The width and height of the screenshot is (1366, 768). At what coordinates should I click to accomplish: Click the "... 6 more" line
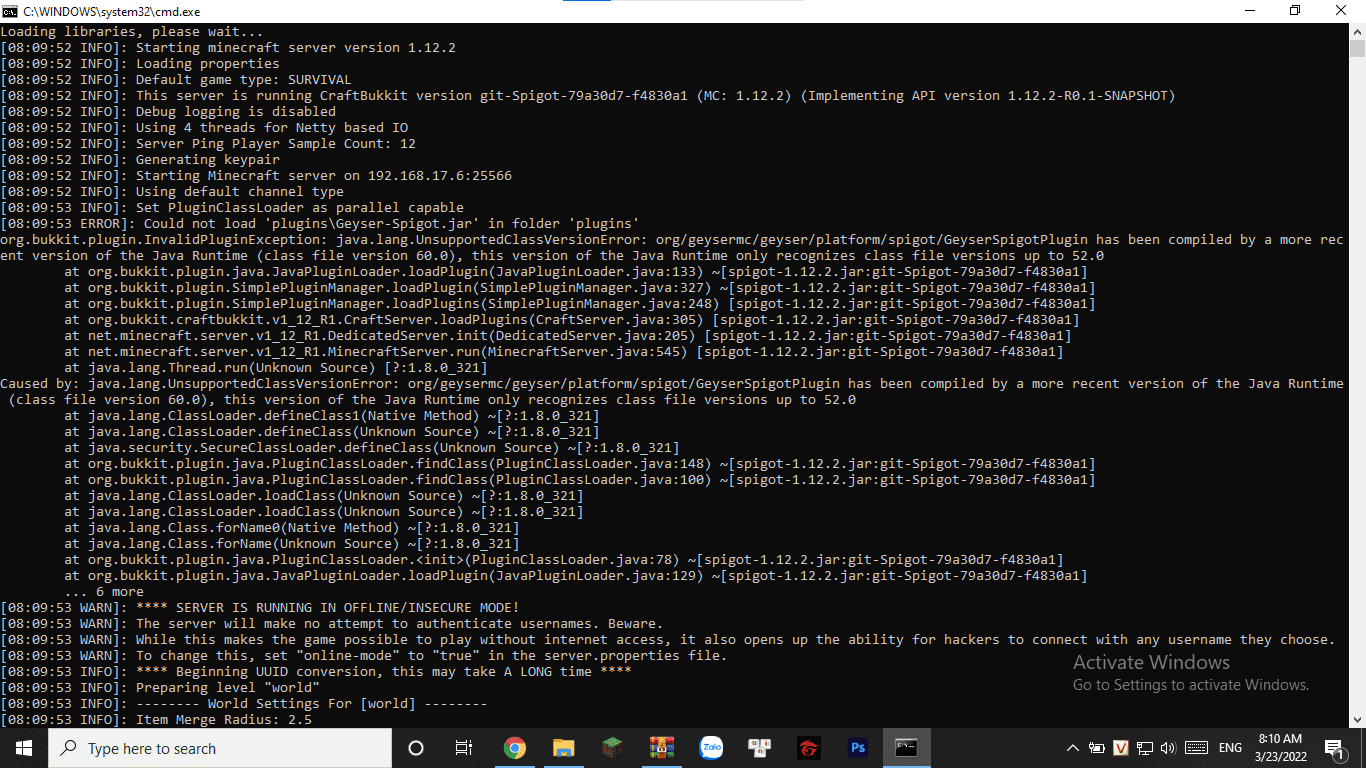(x=104, y=592)
